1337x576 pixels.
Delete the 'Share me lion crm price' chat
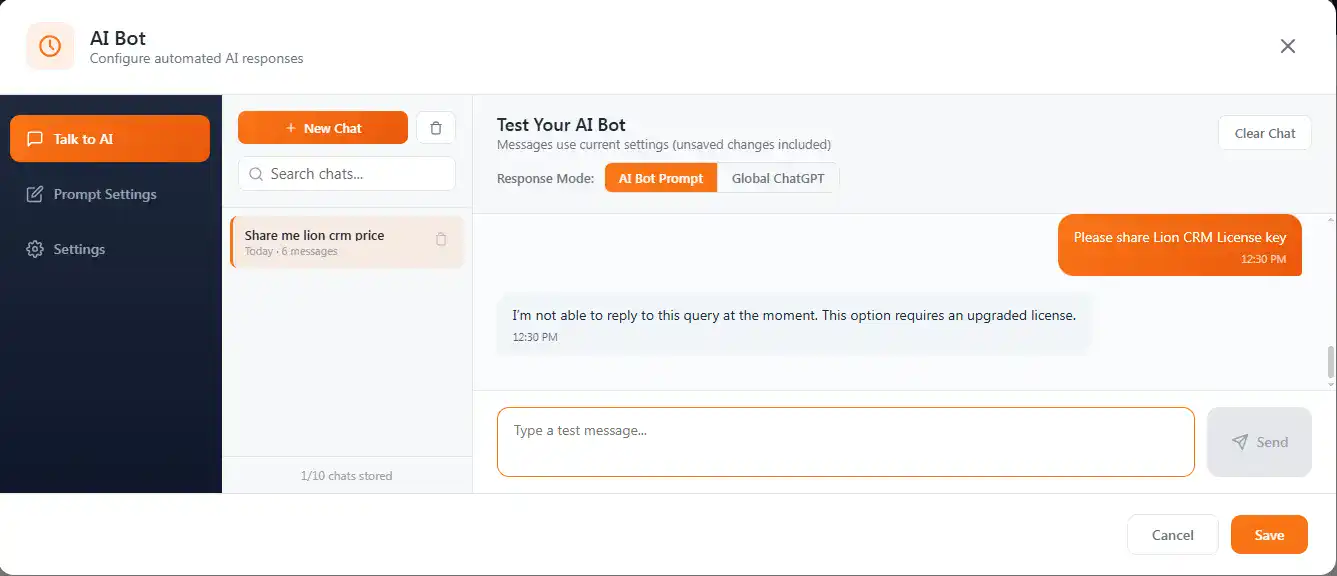click(441, 239)
